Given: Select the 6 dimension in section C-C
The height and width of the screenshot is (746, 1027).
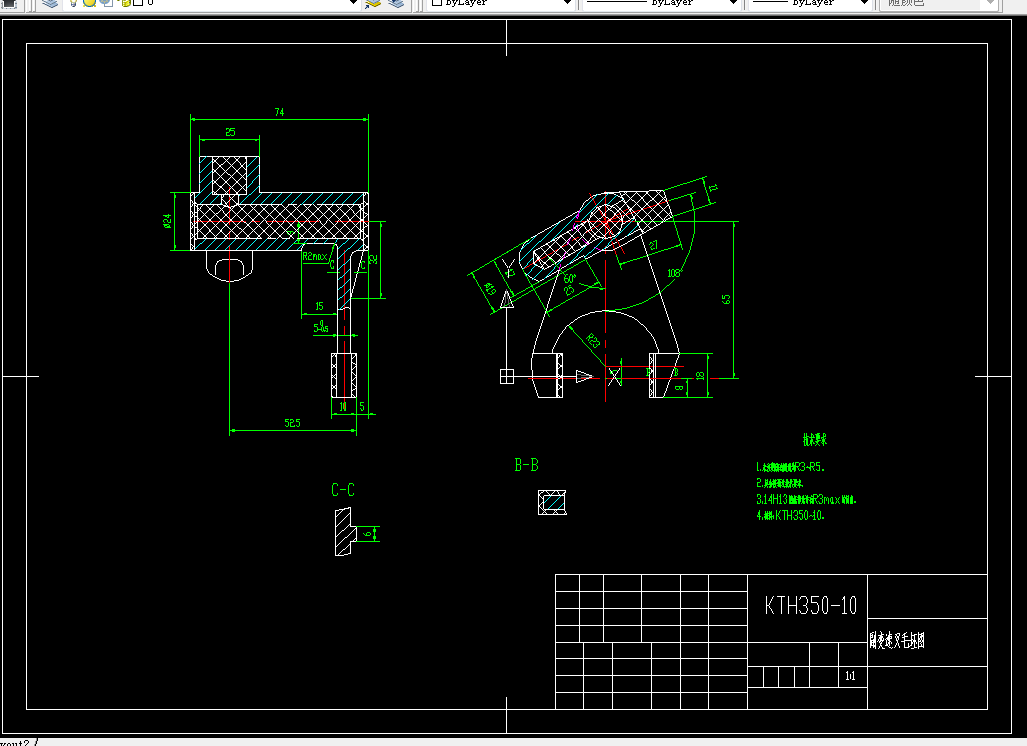Looking at the screenshot, I should [368, 534].
